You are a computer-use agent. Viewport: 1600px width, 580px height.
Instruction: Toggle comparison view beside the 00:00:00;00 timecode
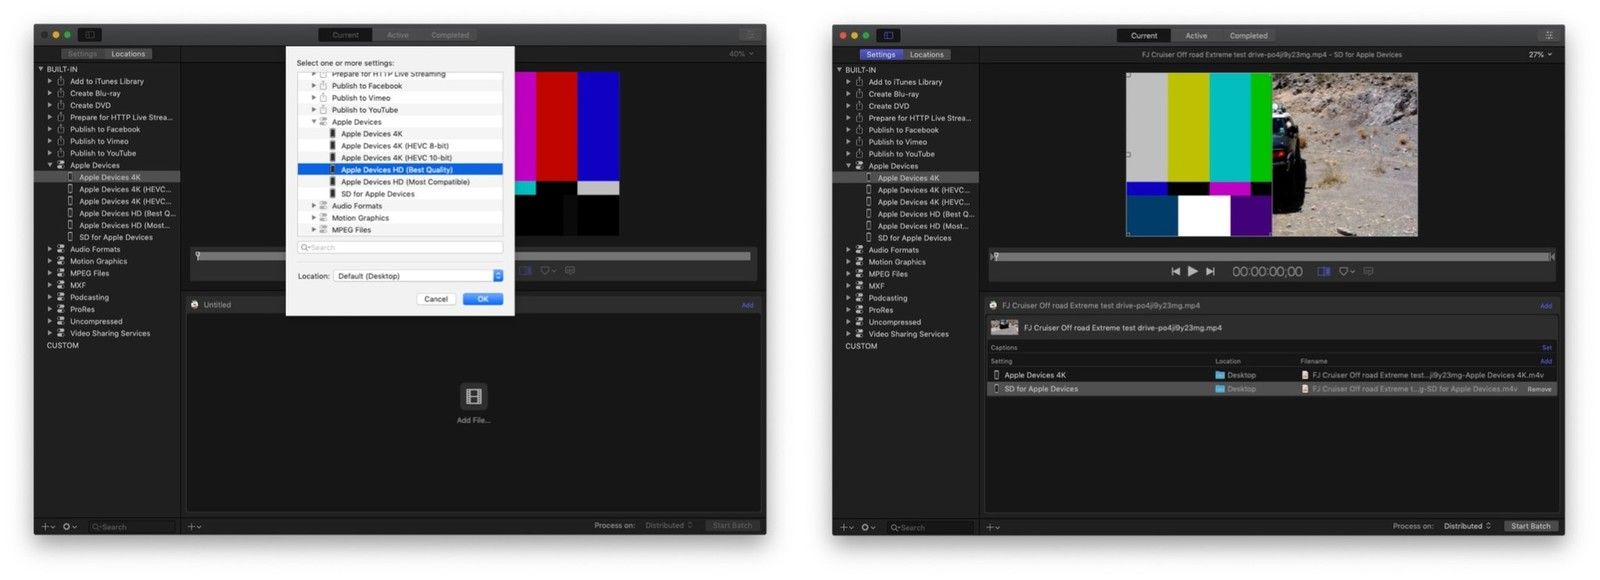(x=1323, y=271)
